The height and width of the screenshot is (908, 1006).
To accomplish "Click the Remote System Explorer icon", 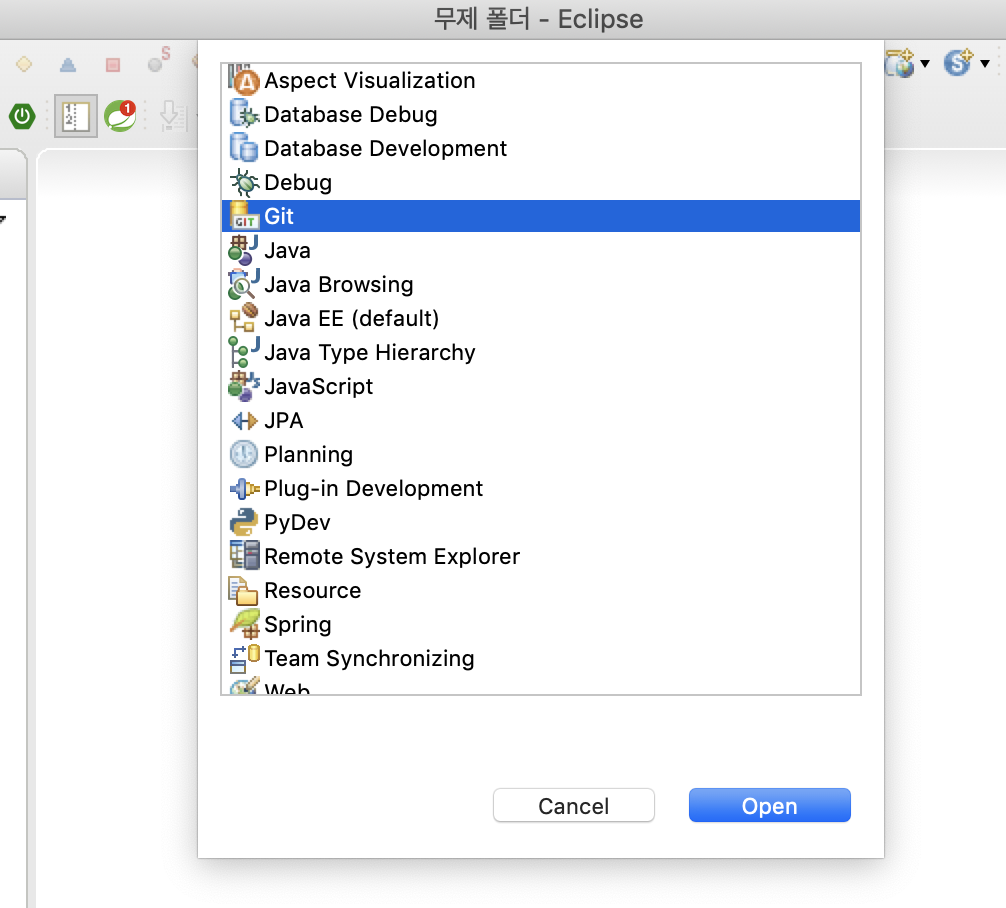I will pos(244,555).
